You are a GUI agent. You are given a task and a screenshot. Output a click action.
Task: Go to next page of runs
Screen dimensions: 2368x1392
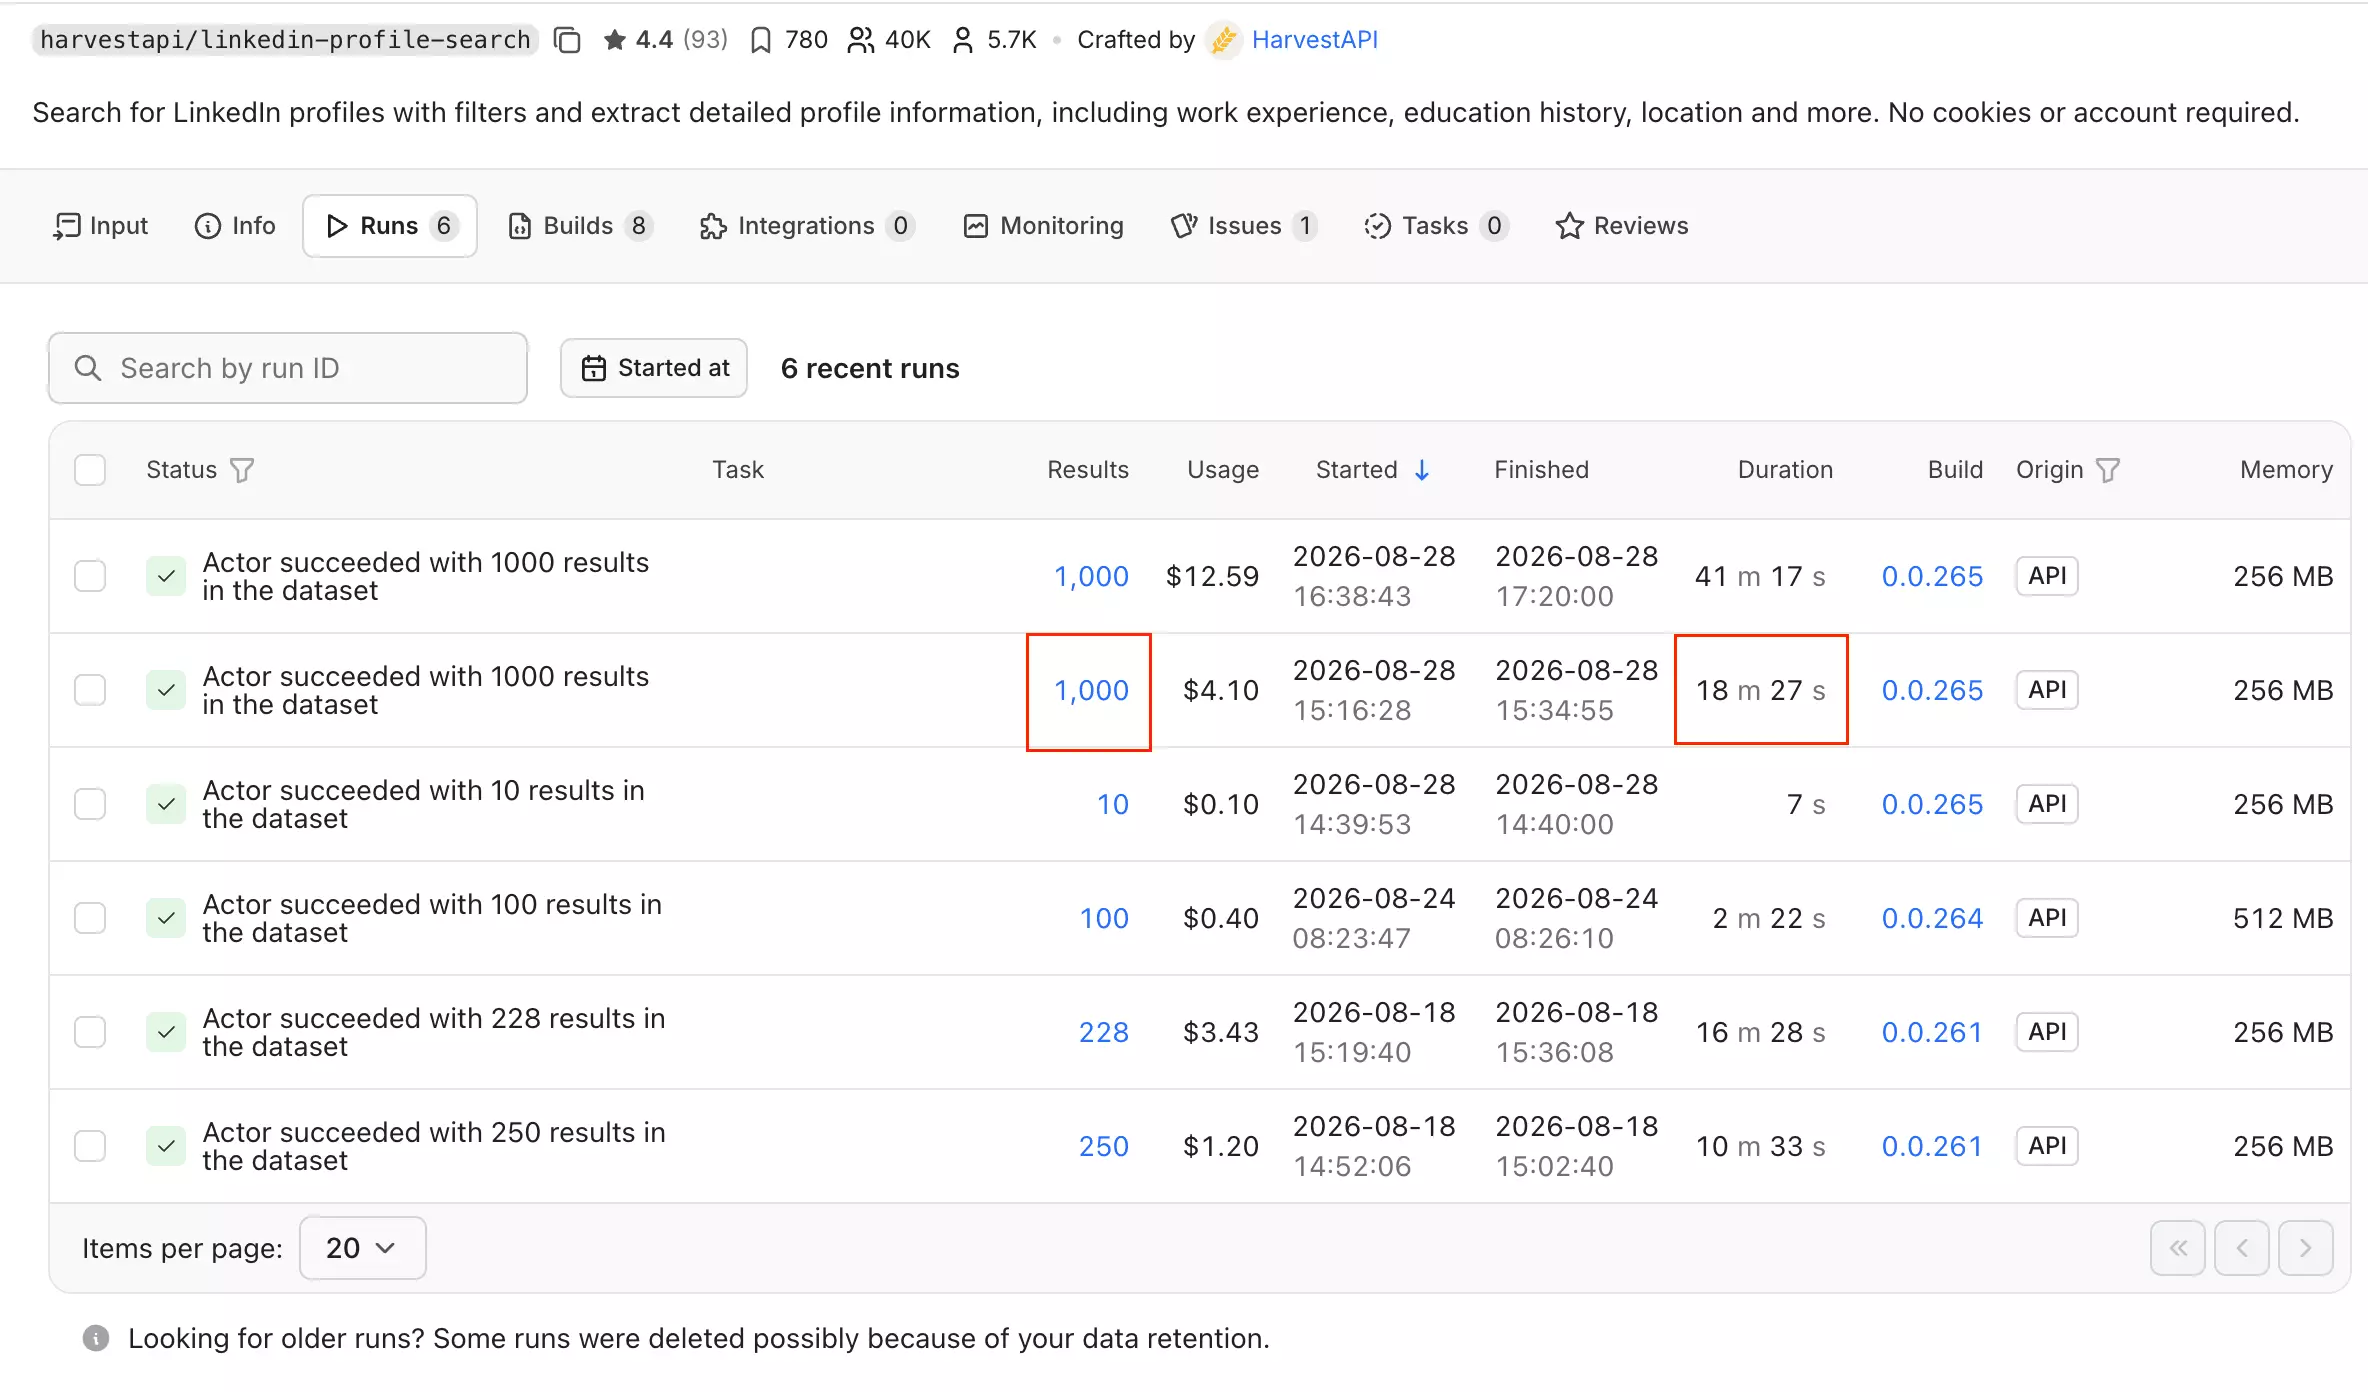coord(2306,1248)
